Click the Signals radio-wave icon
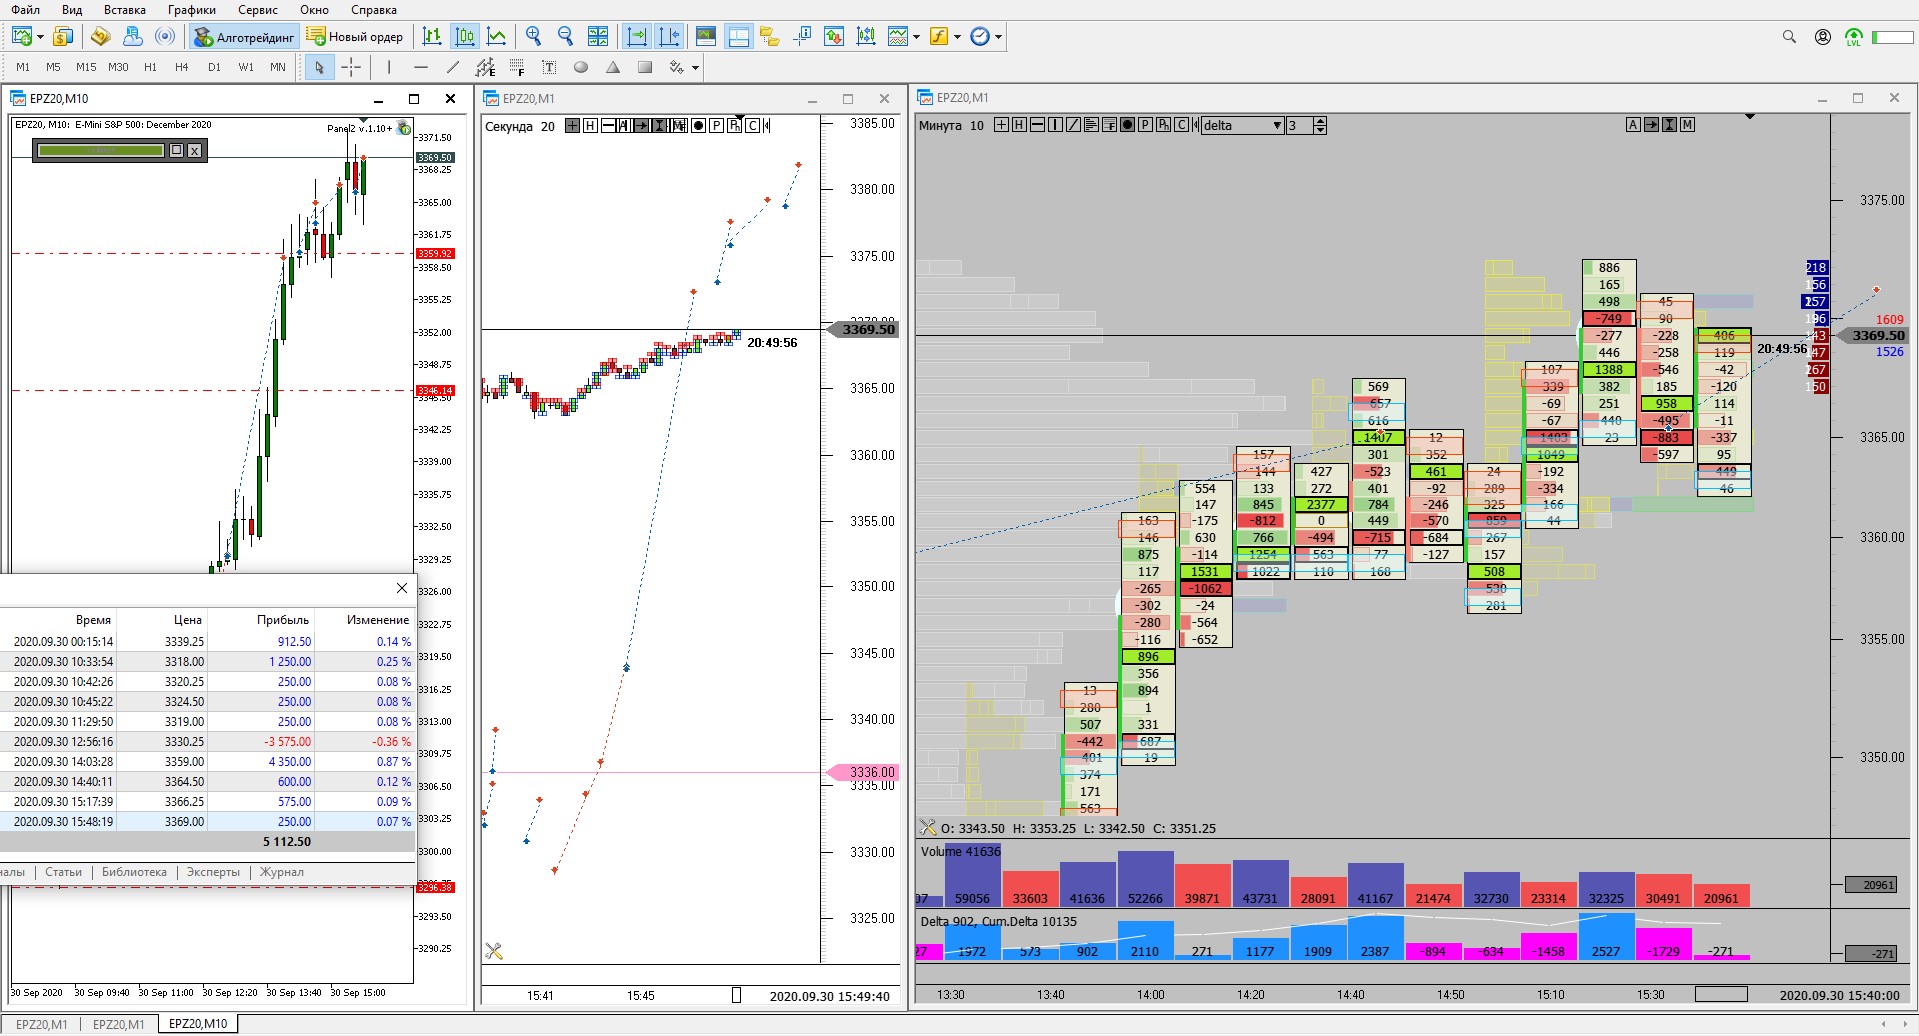Viewport: 1919px width, 1036px height. click(165, 37)
